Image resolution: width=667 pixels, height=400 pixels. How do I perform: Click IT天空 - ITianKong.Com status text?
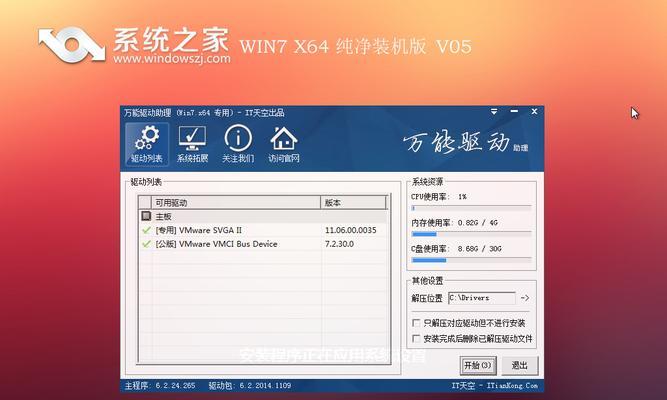[x=494, y=386]
